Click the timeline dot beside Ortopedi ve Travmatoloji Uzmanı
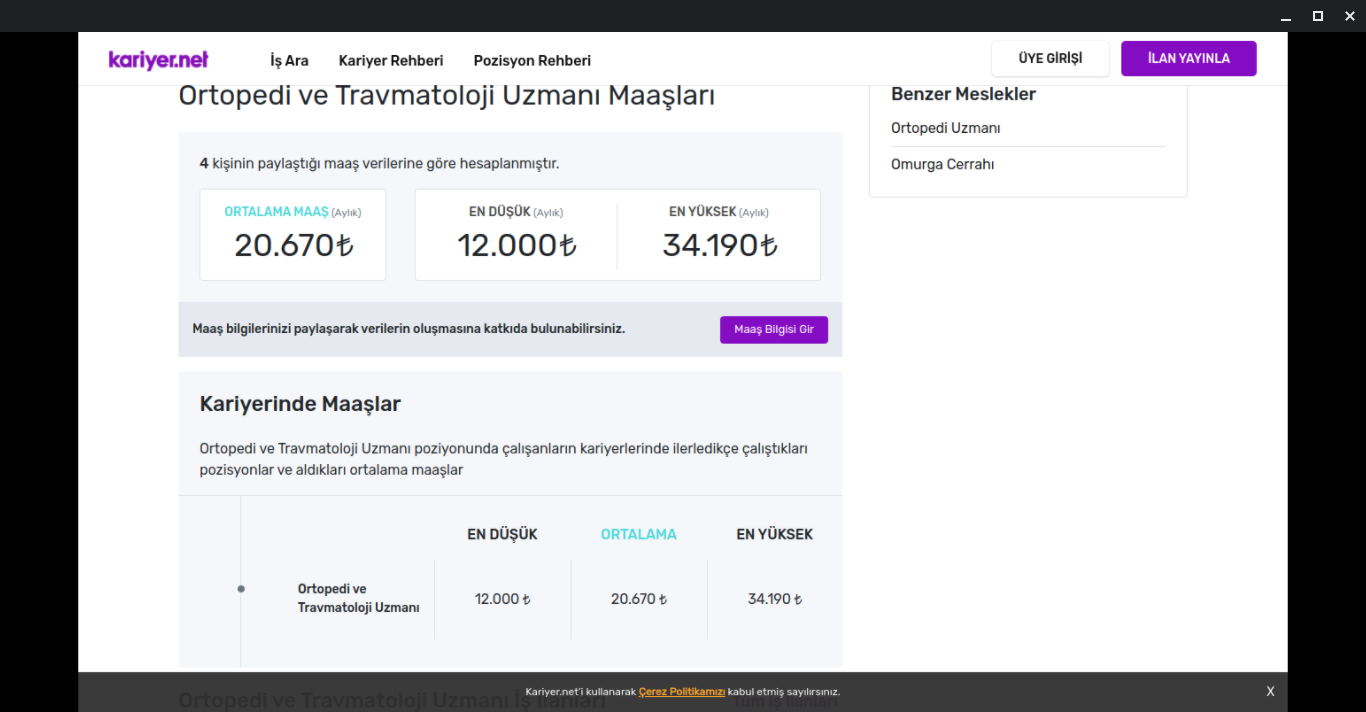 coord(241,589)
